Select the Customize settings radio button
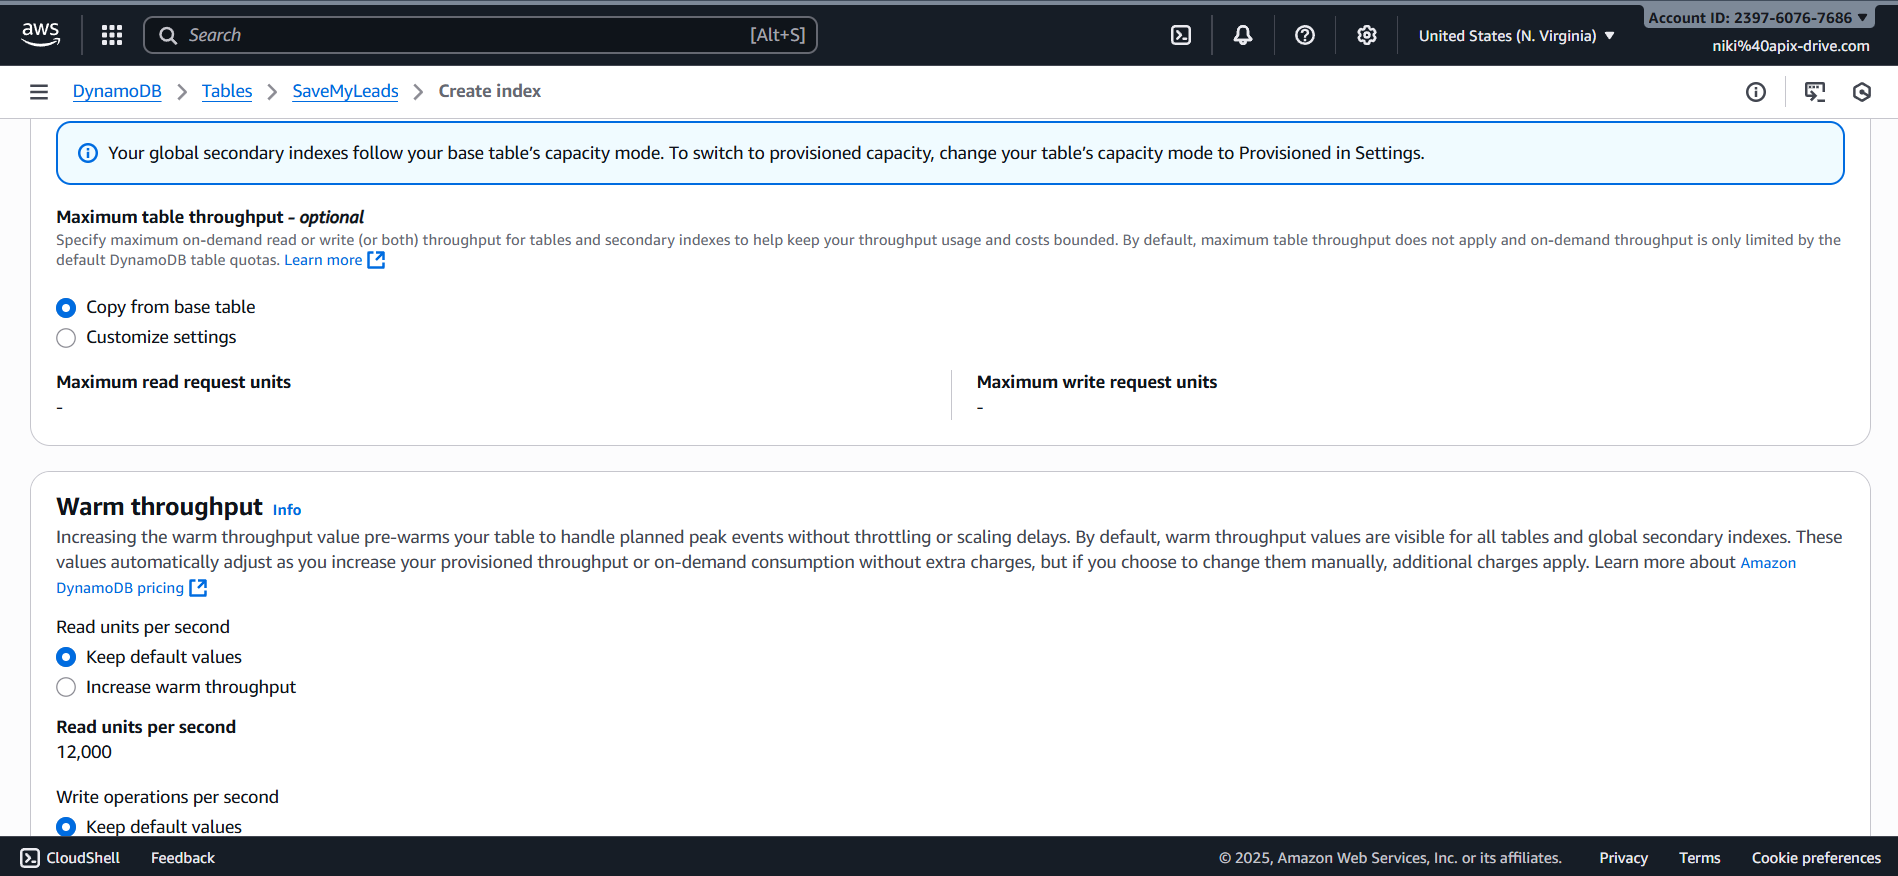Image resolution: width=1898 pixels, height=876 pixels. [x=66, y=338]
